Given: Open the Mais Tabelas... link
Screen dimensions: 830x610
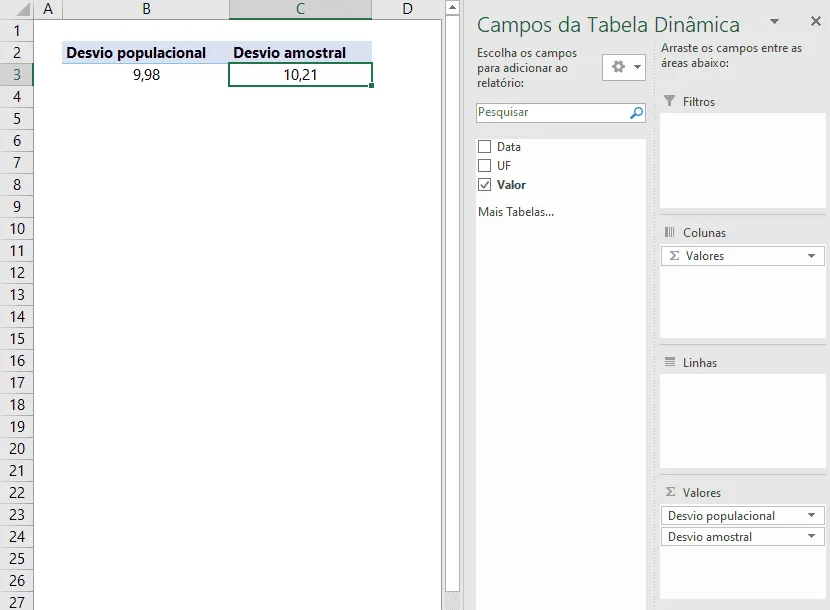Looking at the screenshot, I should [516, 212].
